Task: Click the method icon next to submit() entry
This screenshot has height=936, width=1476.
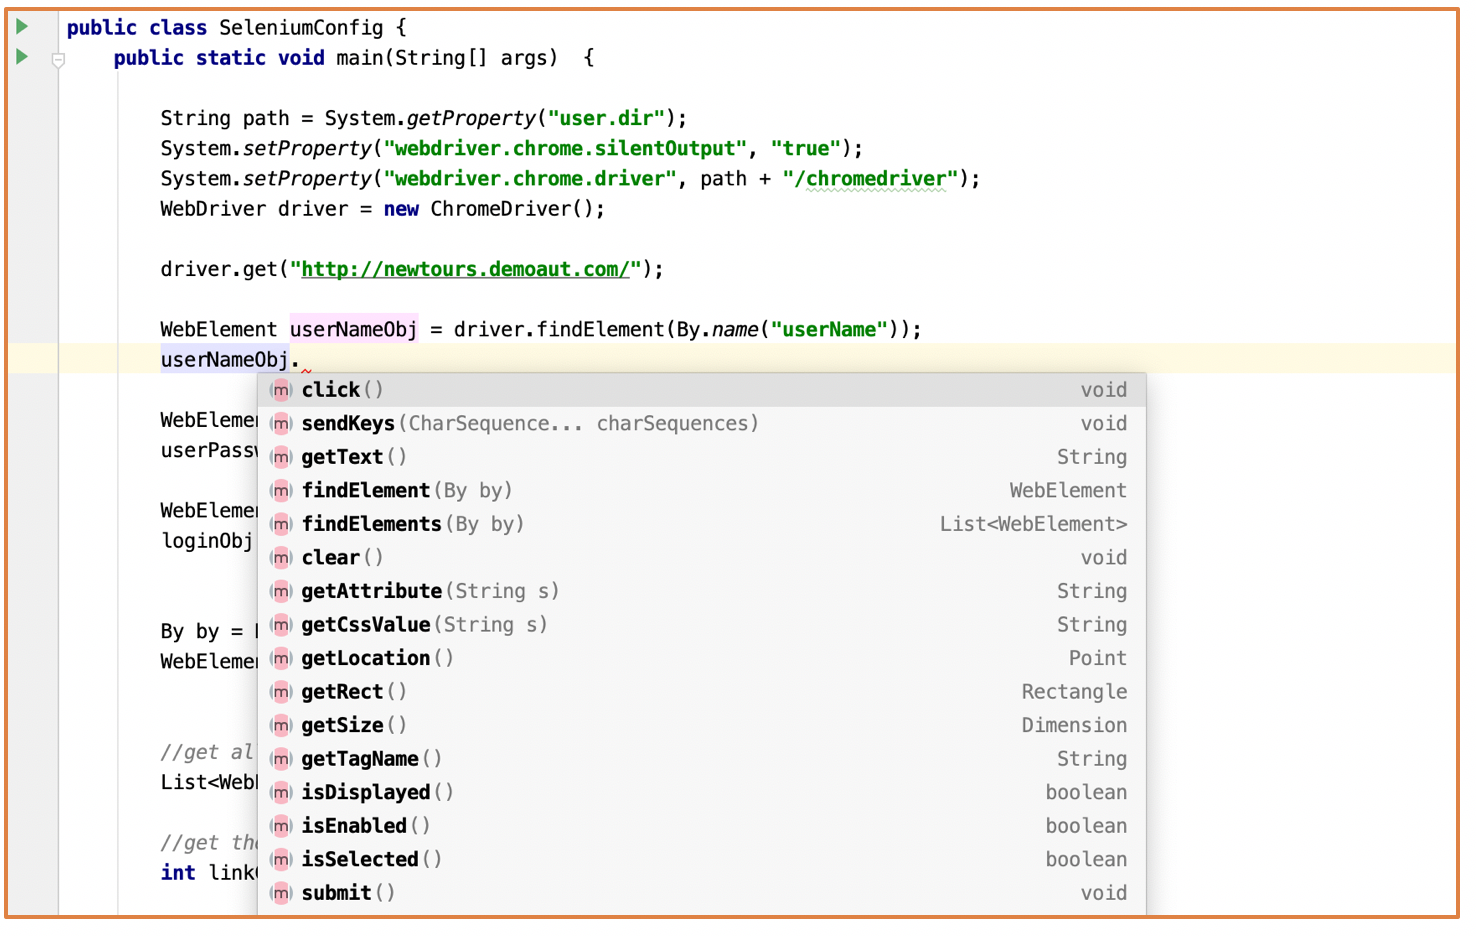Action: point(281,892)
